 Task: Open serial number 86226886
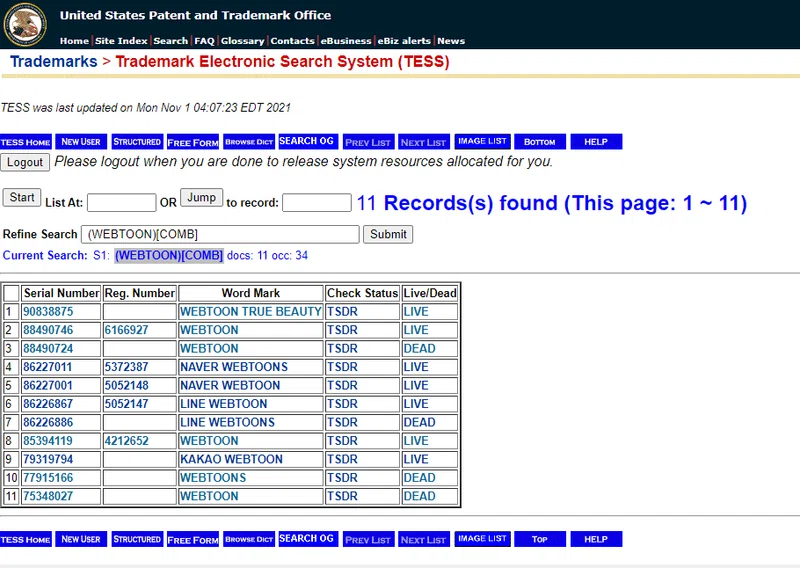pos(48,422)
